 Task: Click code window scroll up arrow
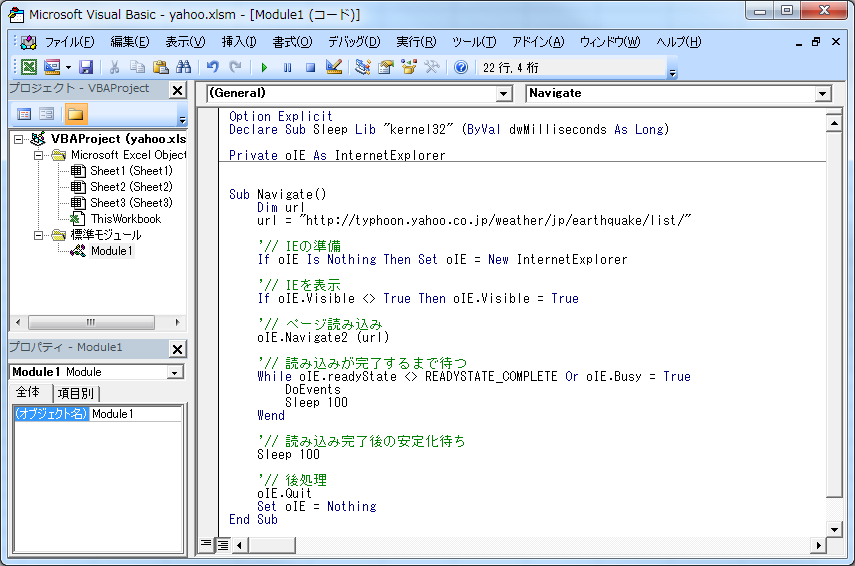[x=834, y=123]
